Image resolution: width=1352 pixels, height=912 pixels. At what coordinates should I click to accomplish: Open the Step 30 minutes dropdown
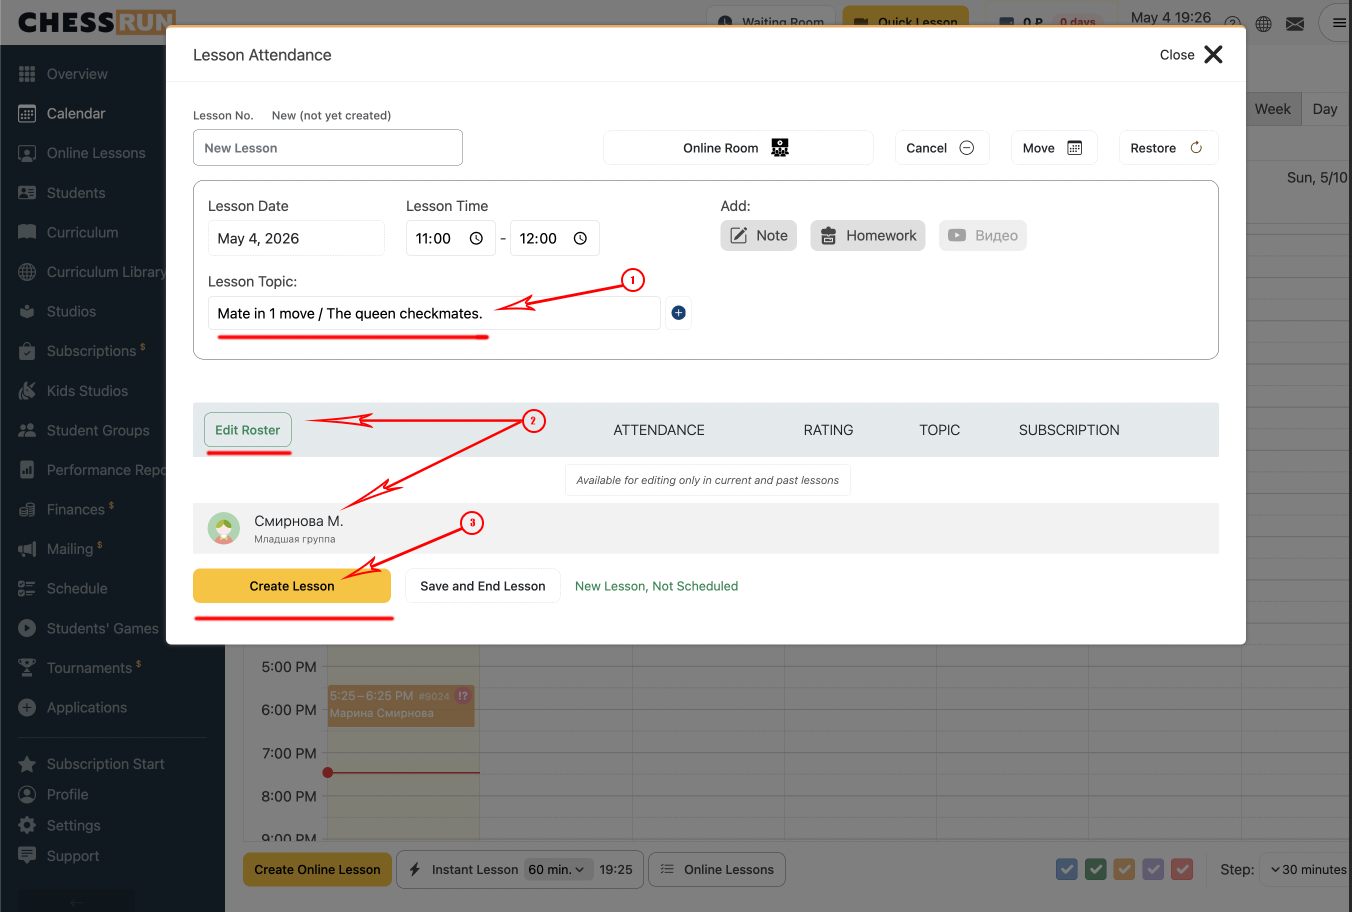[x=1306, y=869]
